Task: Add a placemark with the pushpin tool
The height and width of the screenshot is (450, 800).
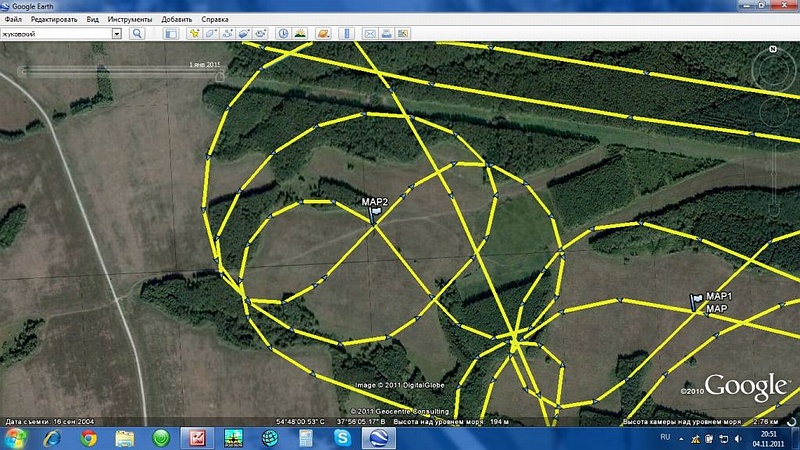Action: click(195, 33)
